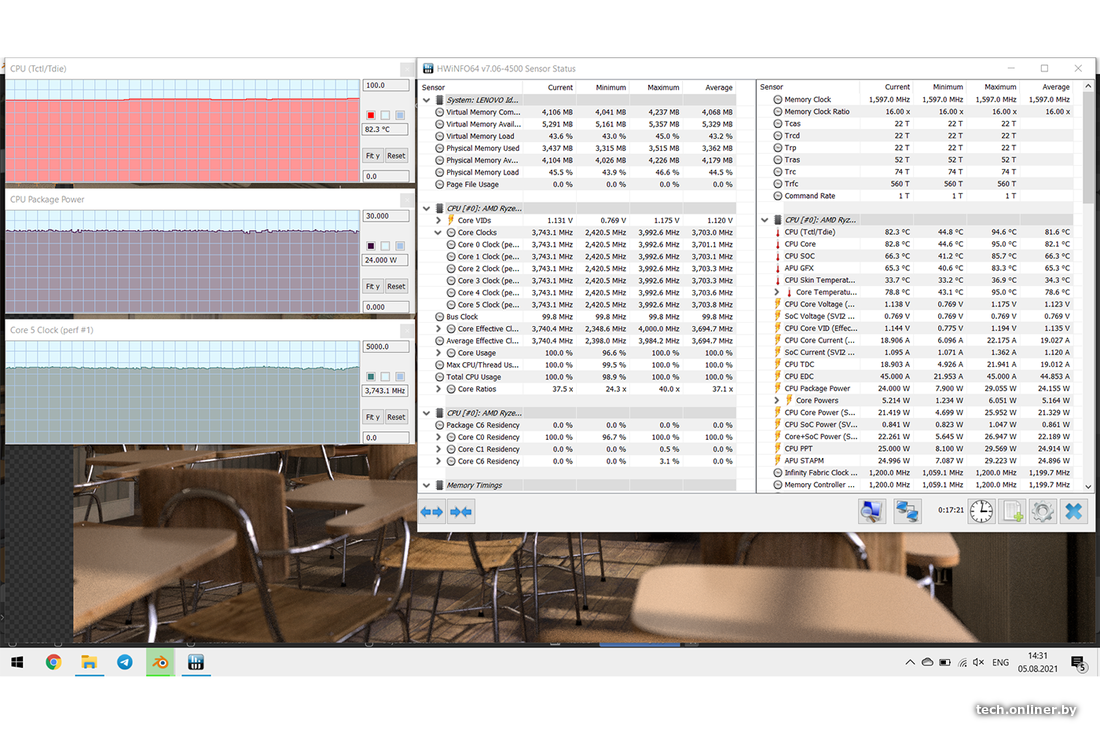
Task: Launch Telegram from the taskbar
Action: click(124, 662)
